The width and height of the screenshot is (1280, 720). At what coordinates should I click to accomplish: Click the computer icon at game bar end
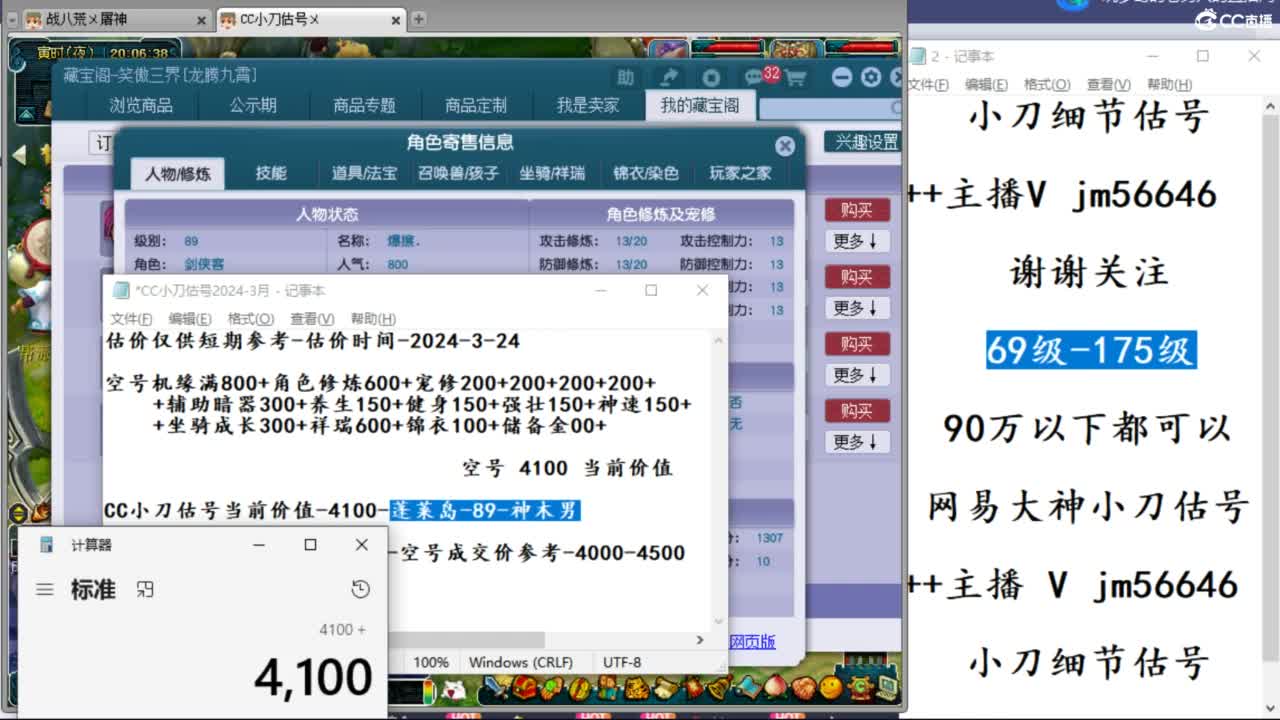888,688
